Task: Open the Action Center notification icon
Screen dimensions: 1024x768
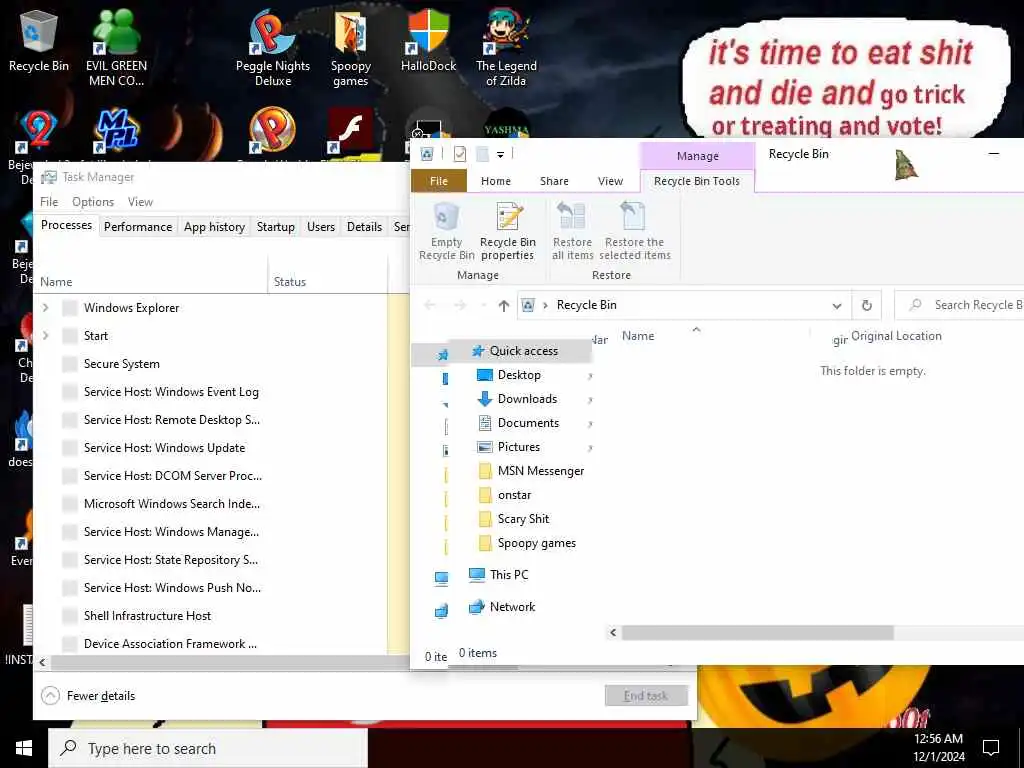Action: (991, 748)
